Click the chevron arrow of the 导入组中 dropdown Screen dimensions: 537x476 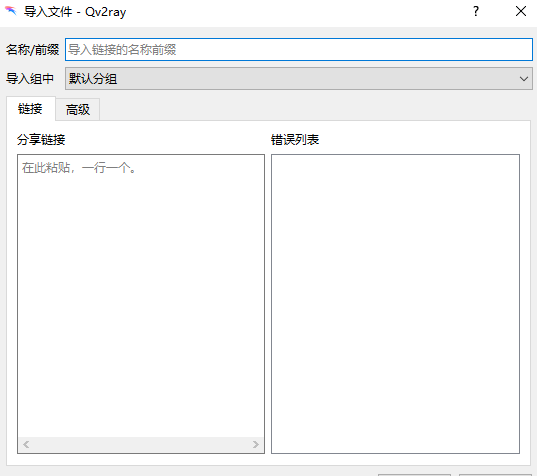point(524,79)
